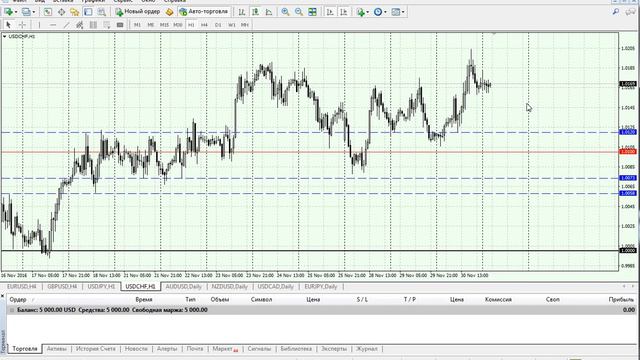
Task: Click the Templates icon
Action: pyautogui.click(x=396, y=12)
